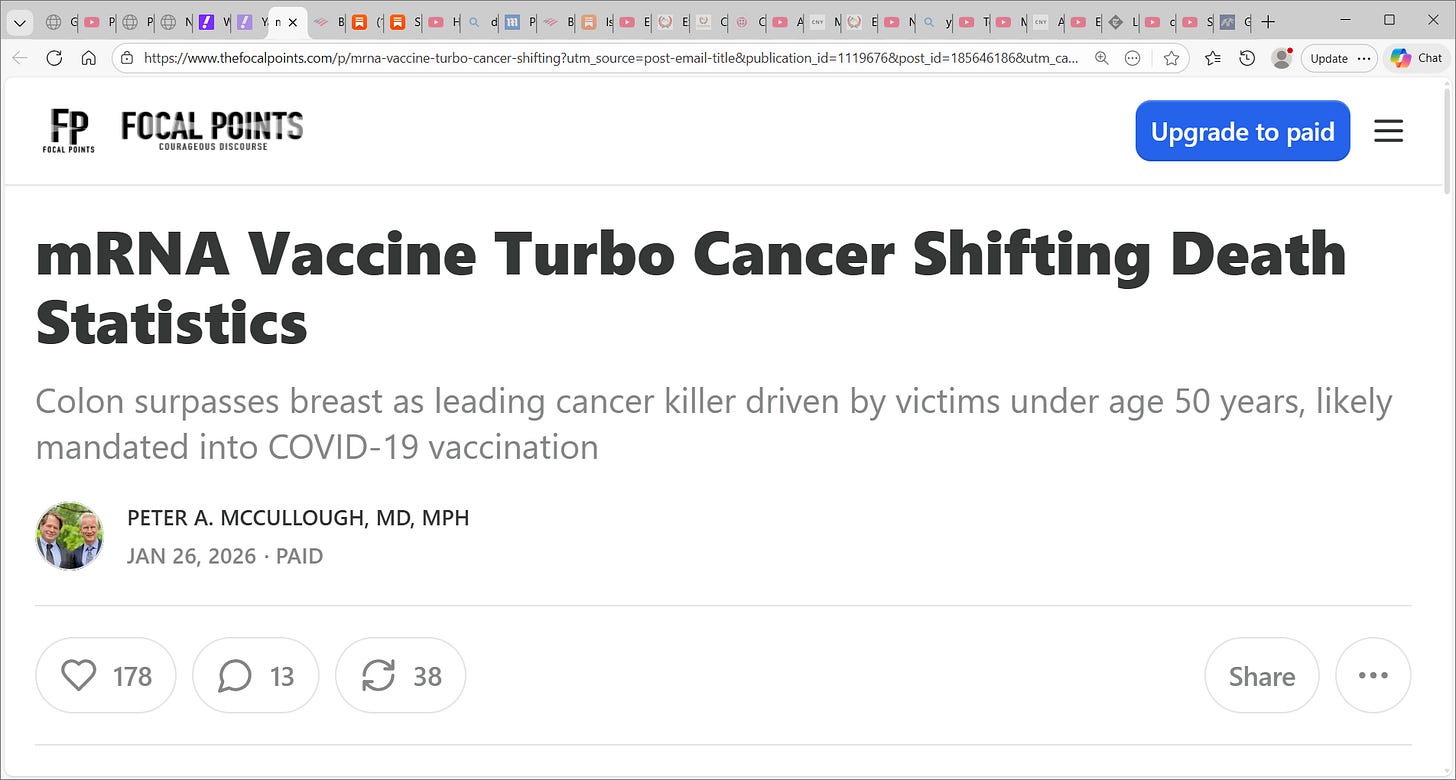Screen dimensions: 1456x780
Task: Open the browser profile avatar
Action: (x=1281, y=58)
